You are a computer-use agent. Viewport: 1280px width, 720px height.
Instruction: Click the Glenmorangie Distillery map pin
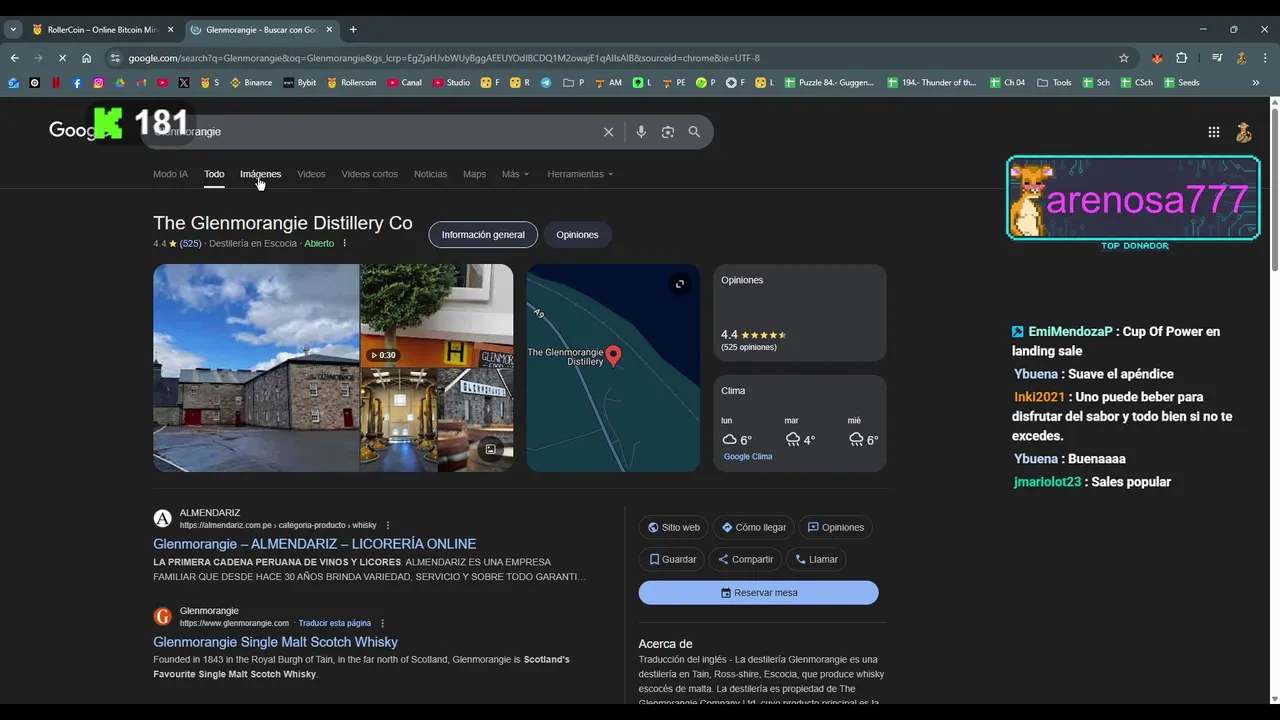click(x=614, y=355)
